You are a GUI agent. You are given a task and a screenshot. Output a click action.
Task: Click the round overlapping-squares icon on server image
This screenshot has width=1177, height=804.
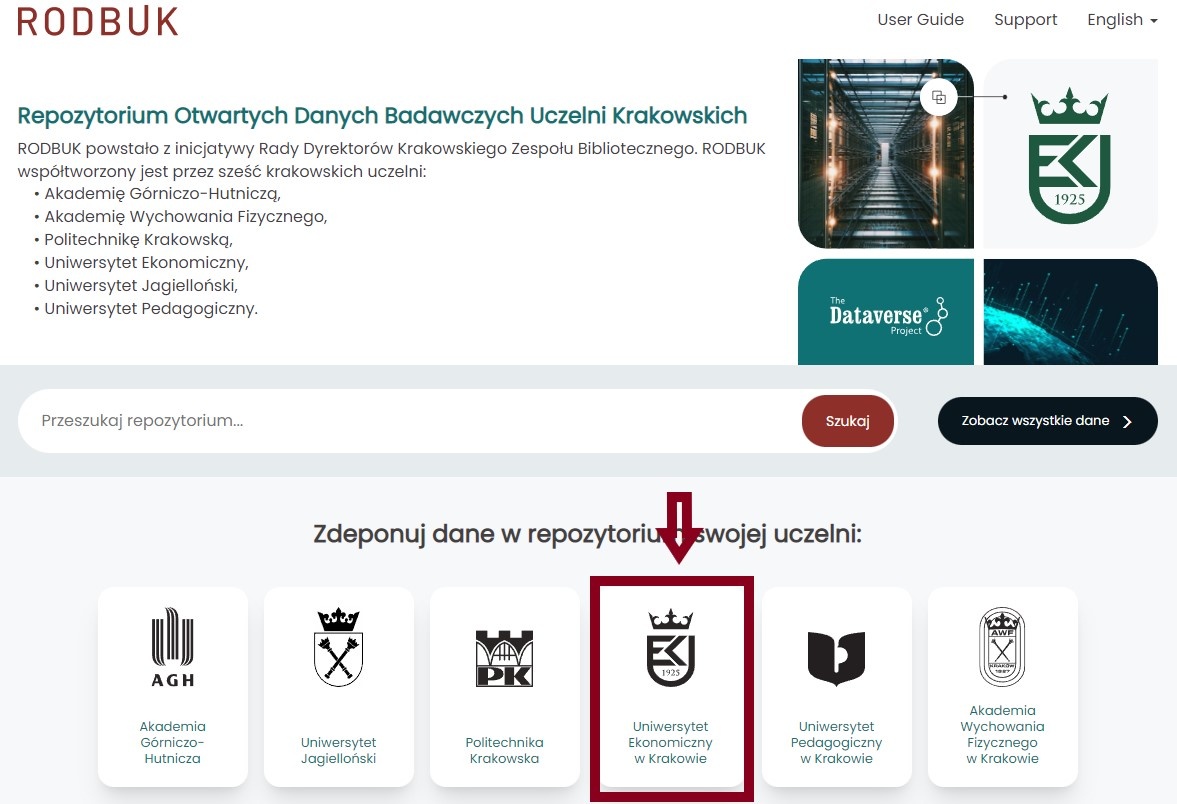click(938, 97)
